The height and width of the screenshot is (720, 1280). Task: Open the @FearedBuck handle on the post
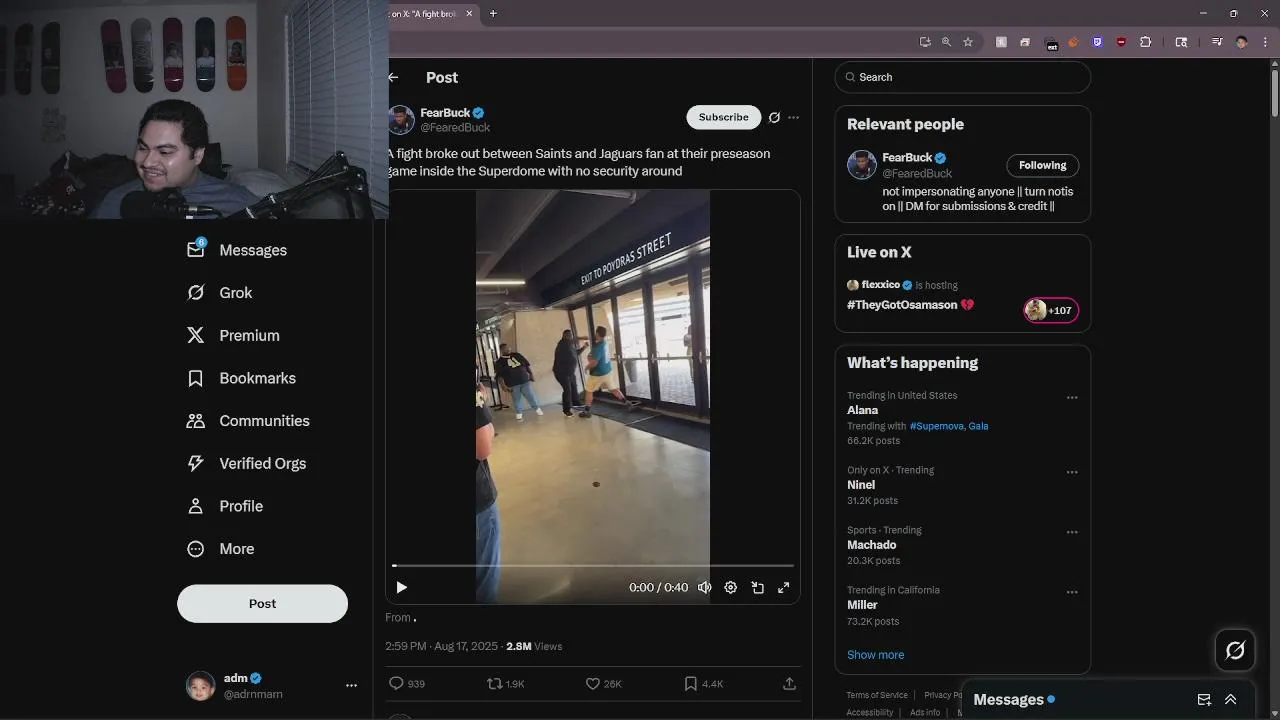pos(455,128)
